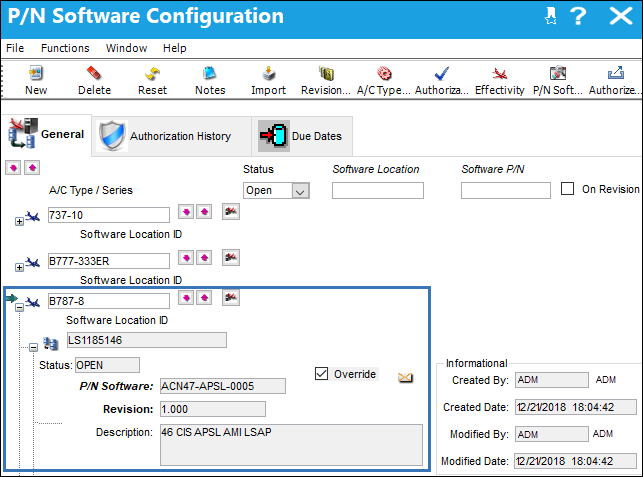643x477 pixels.
Task: Click the blue airplane icon of 737-10
Action: tap(33, 216)
